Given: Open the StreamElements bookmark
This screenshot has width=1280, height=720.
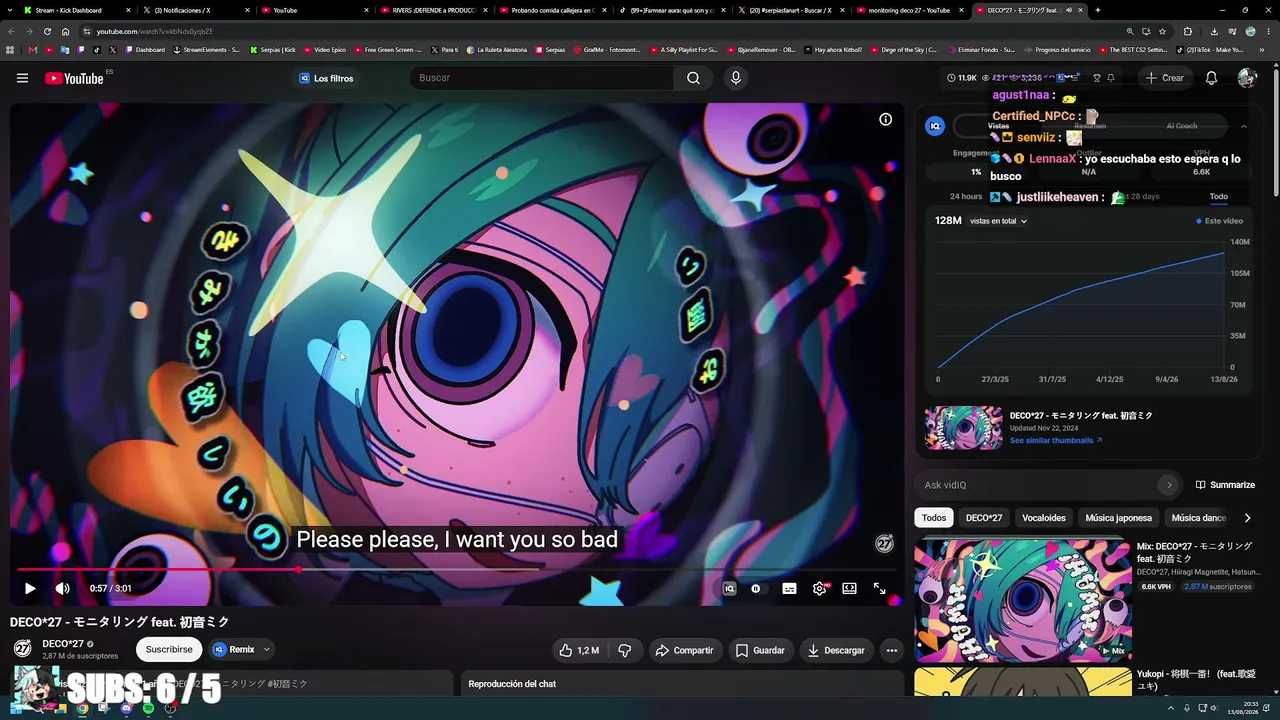Looking at the screenshot, I should tap(207, 49).
